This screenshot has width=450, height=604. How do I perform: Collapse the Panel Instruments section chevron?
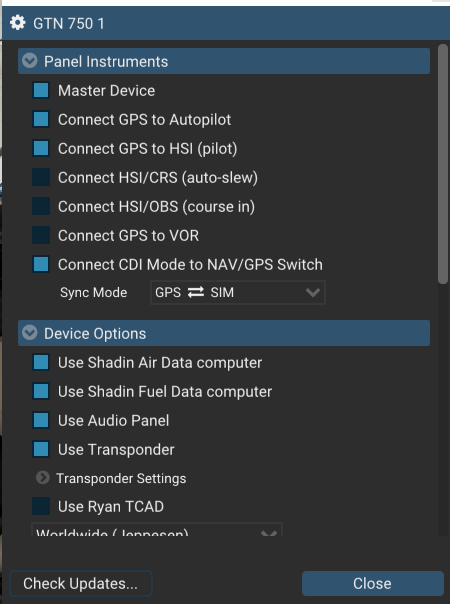(x=30, y=61)
